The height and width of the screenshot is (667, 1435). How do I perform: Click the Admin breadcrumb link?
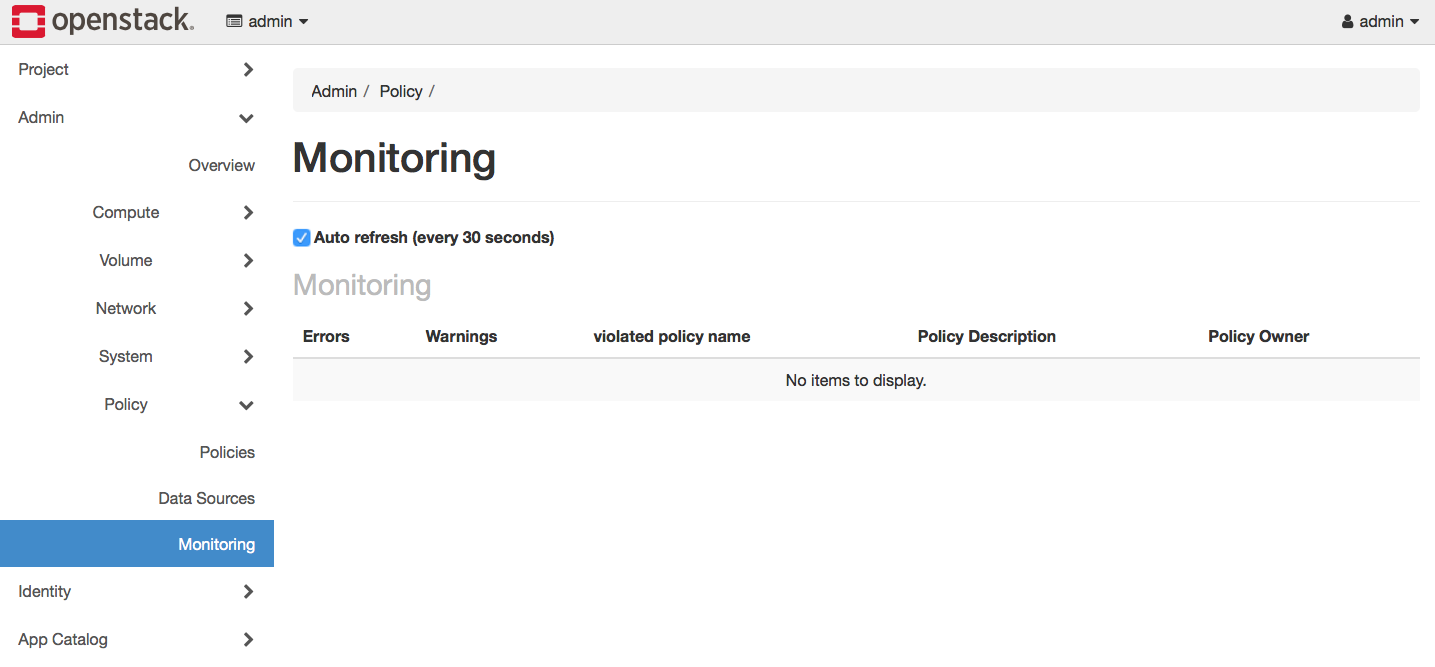334,91
